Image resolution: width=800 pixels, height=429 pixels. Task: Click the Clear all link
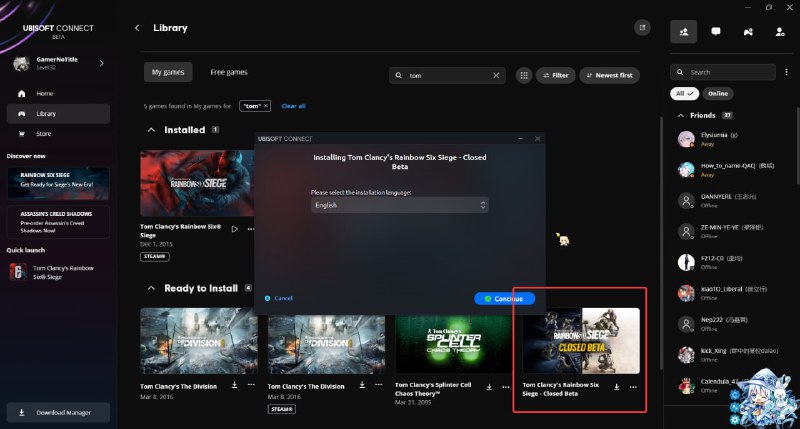point(293,105)
